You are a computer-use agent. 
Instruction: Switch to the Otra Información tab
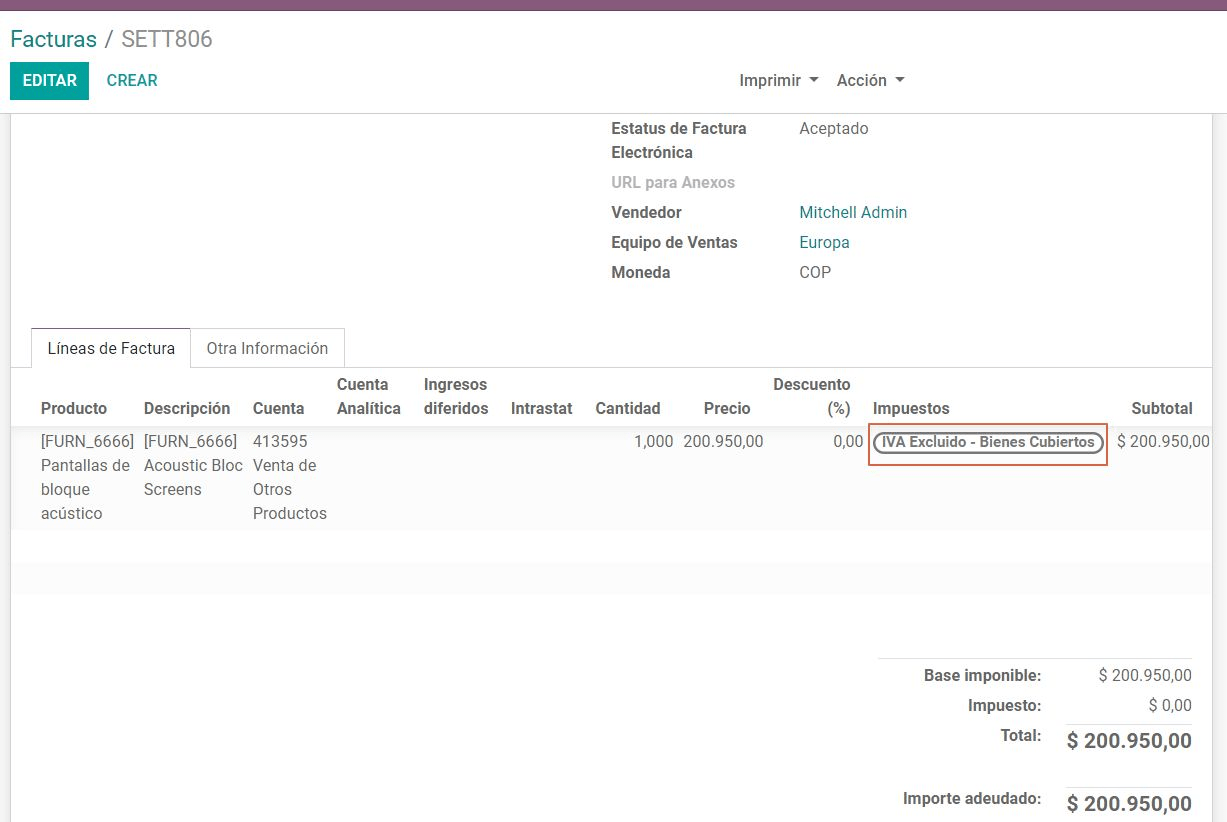click(x=267, y=348)
